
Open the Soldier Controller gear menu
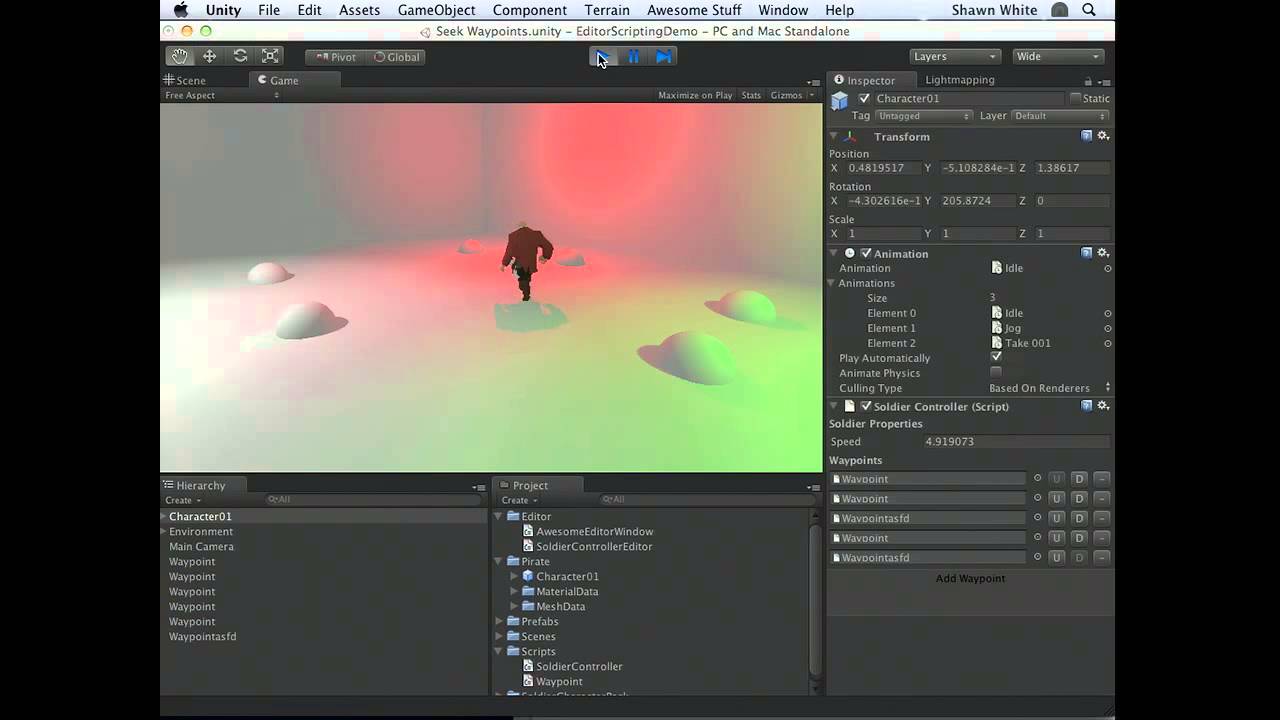pos(1103,406)
